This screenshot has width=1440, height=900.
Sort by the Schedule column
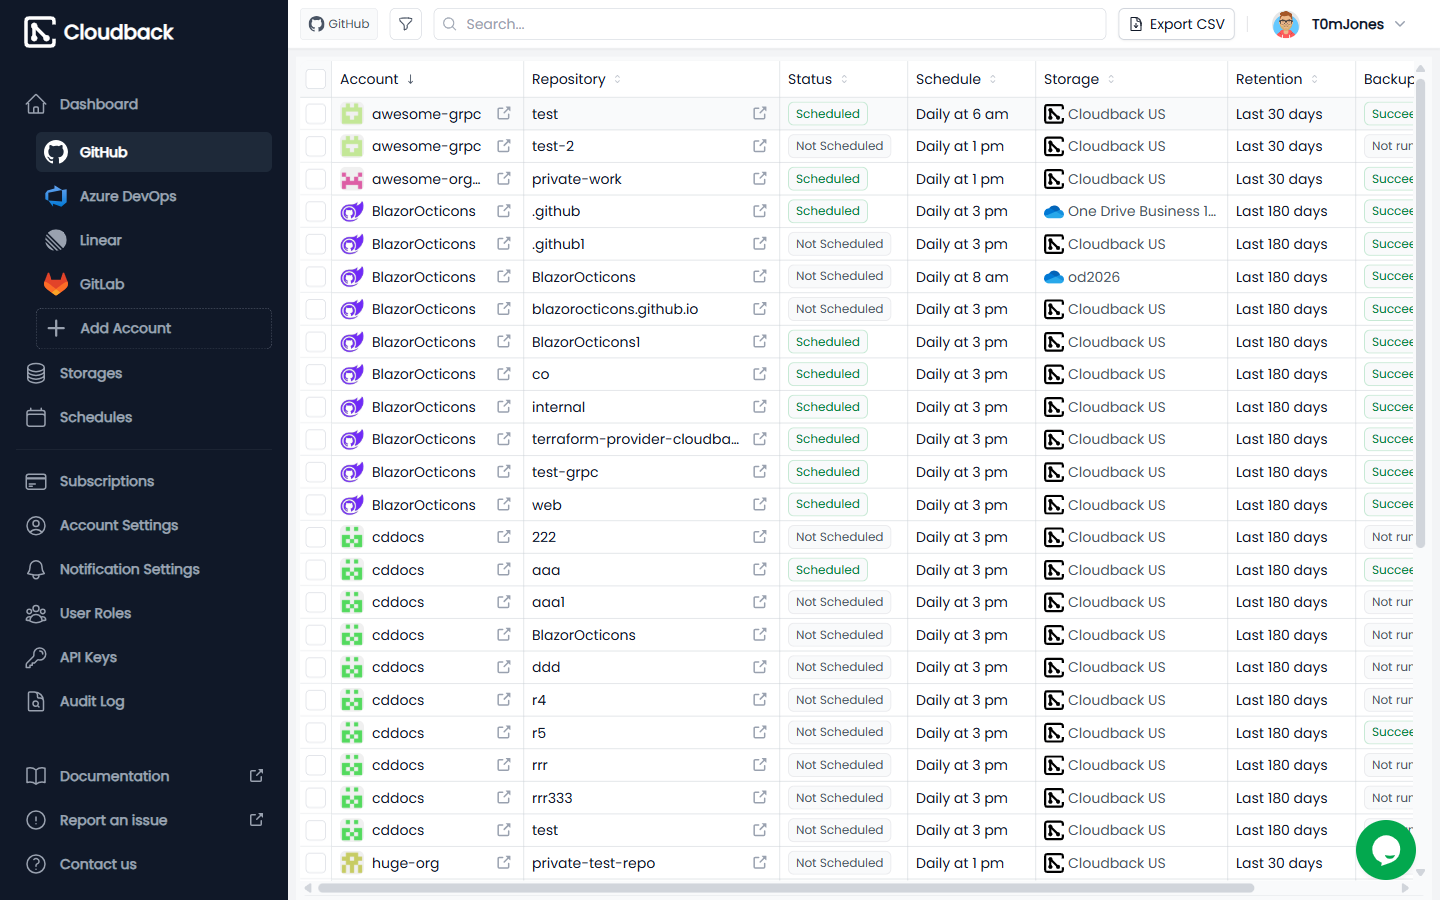956,79
